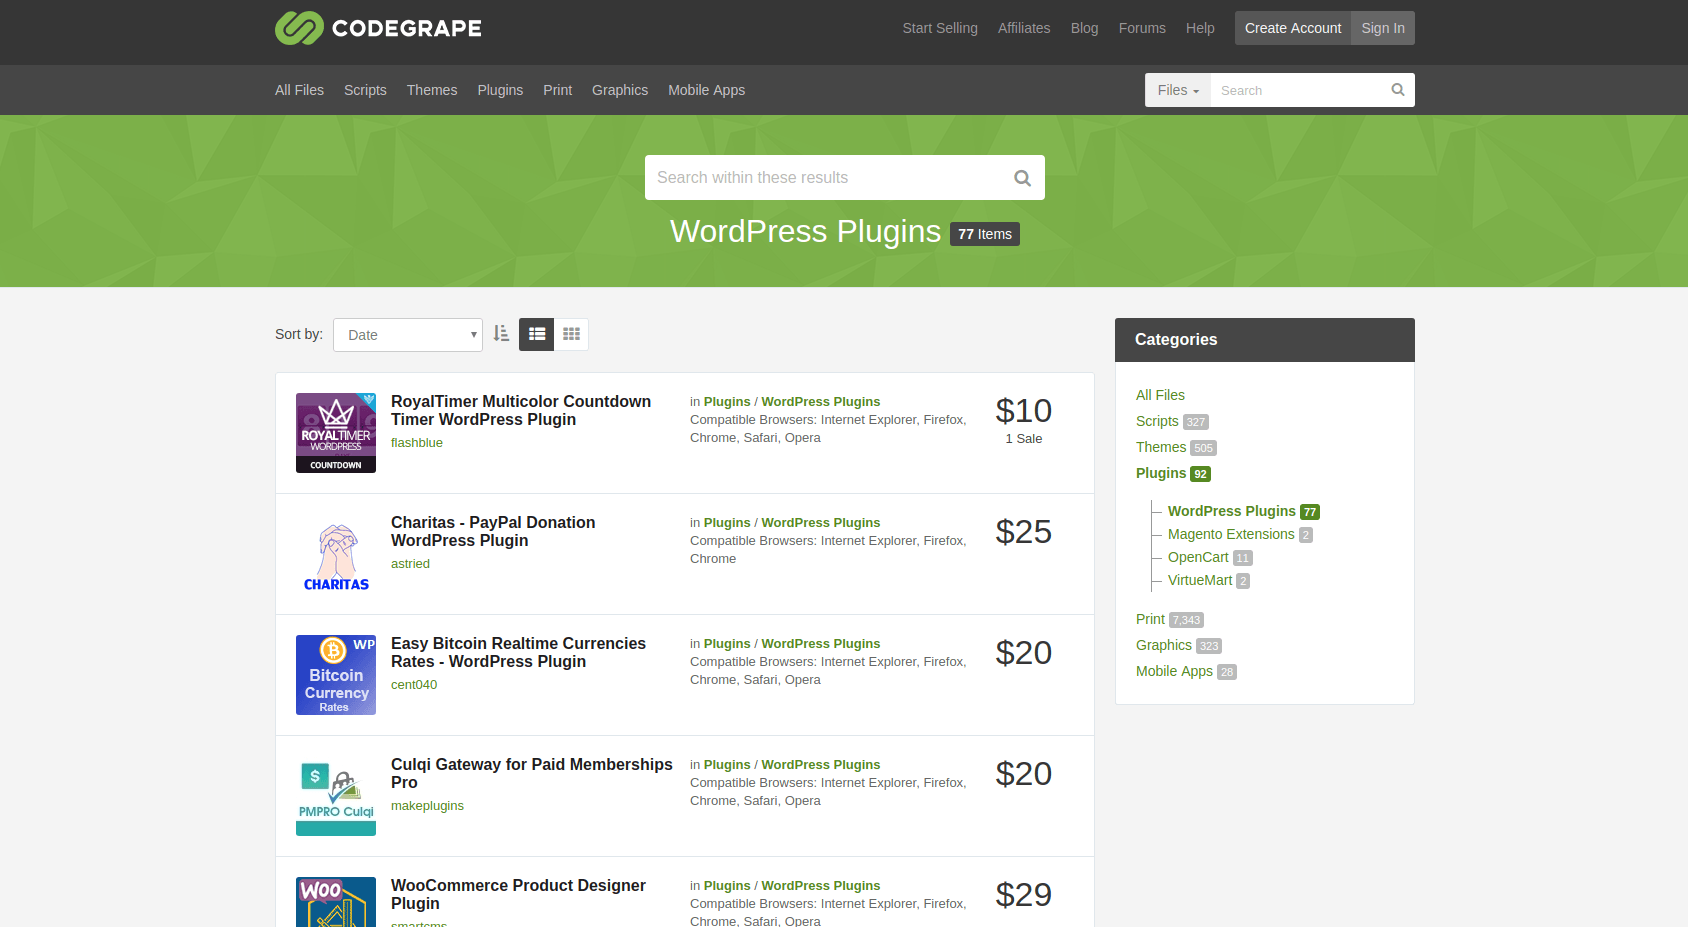This screenshot has width=1688, height=927.
Task: Open the Print menu
Action: (x=558, y=90)
